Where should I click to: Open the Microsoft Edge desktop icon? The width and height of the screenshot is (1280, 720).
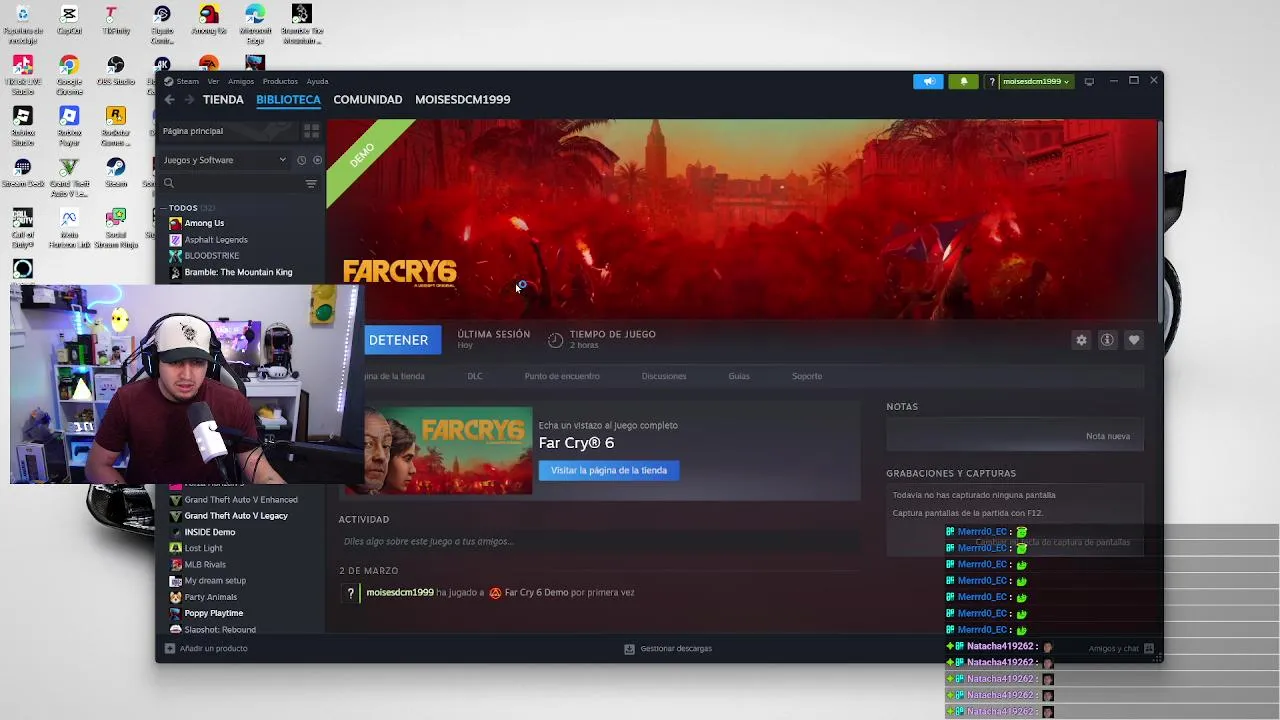click(255, 24)
